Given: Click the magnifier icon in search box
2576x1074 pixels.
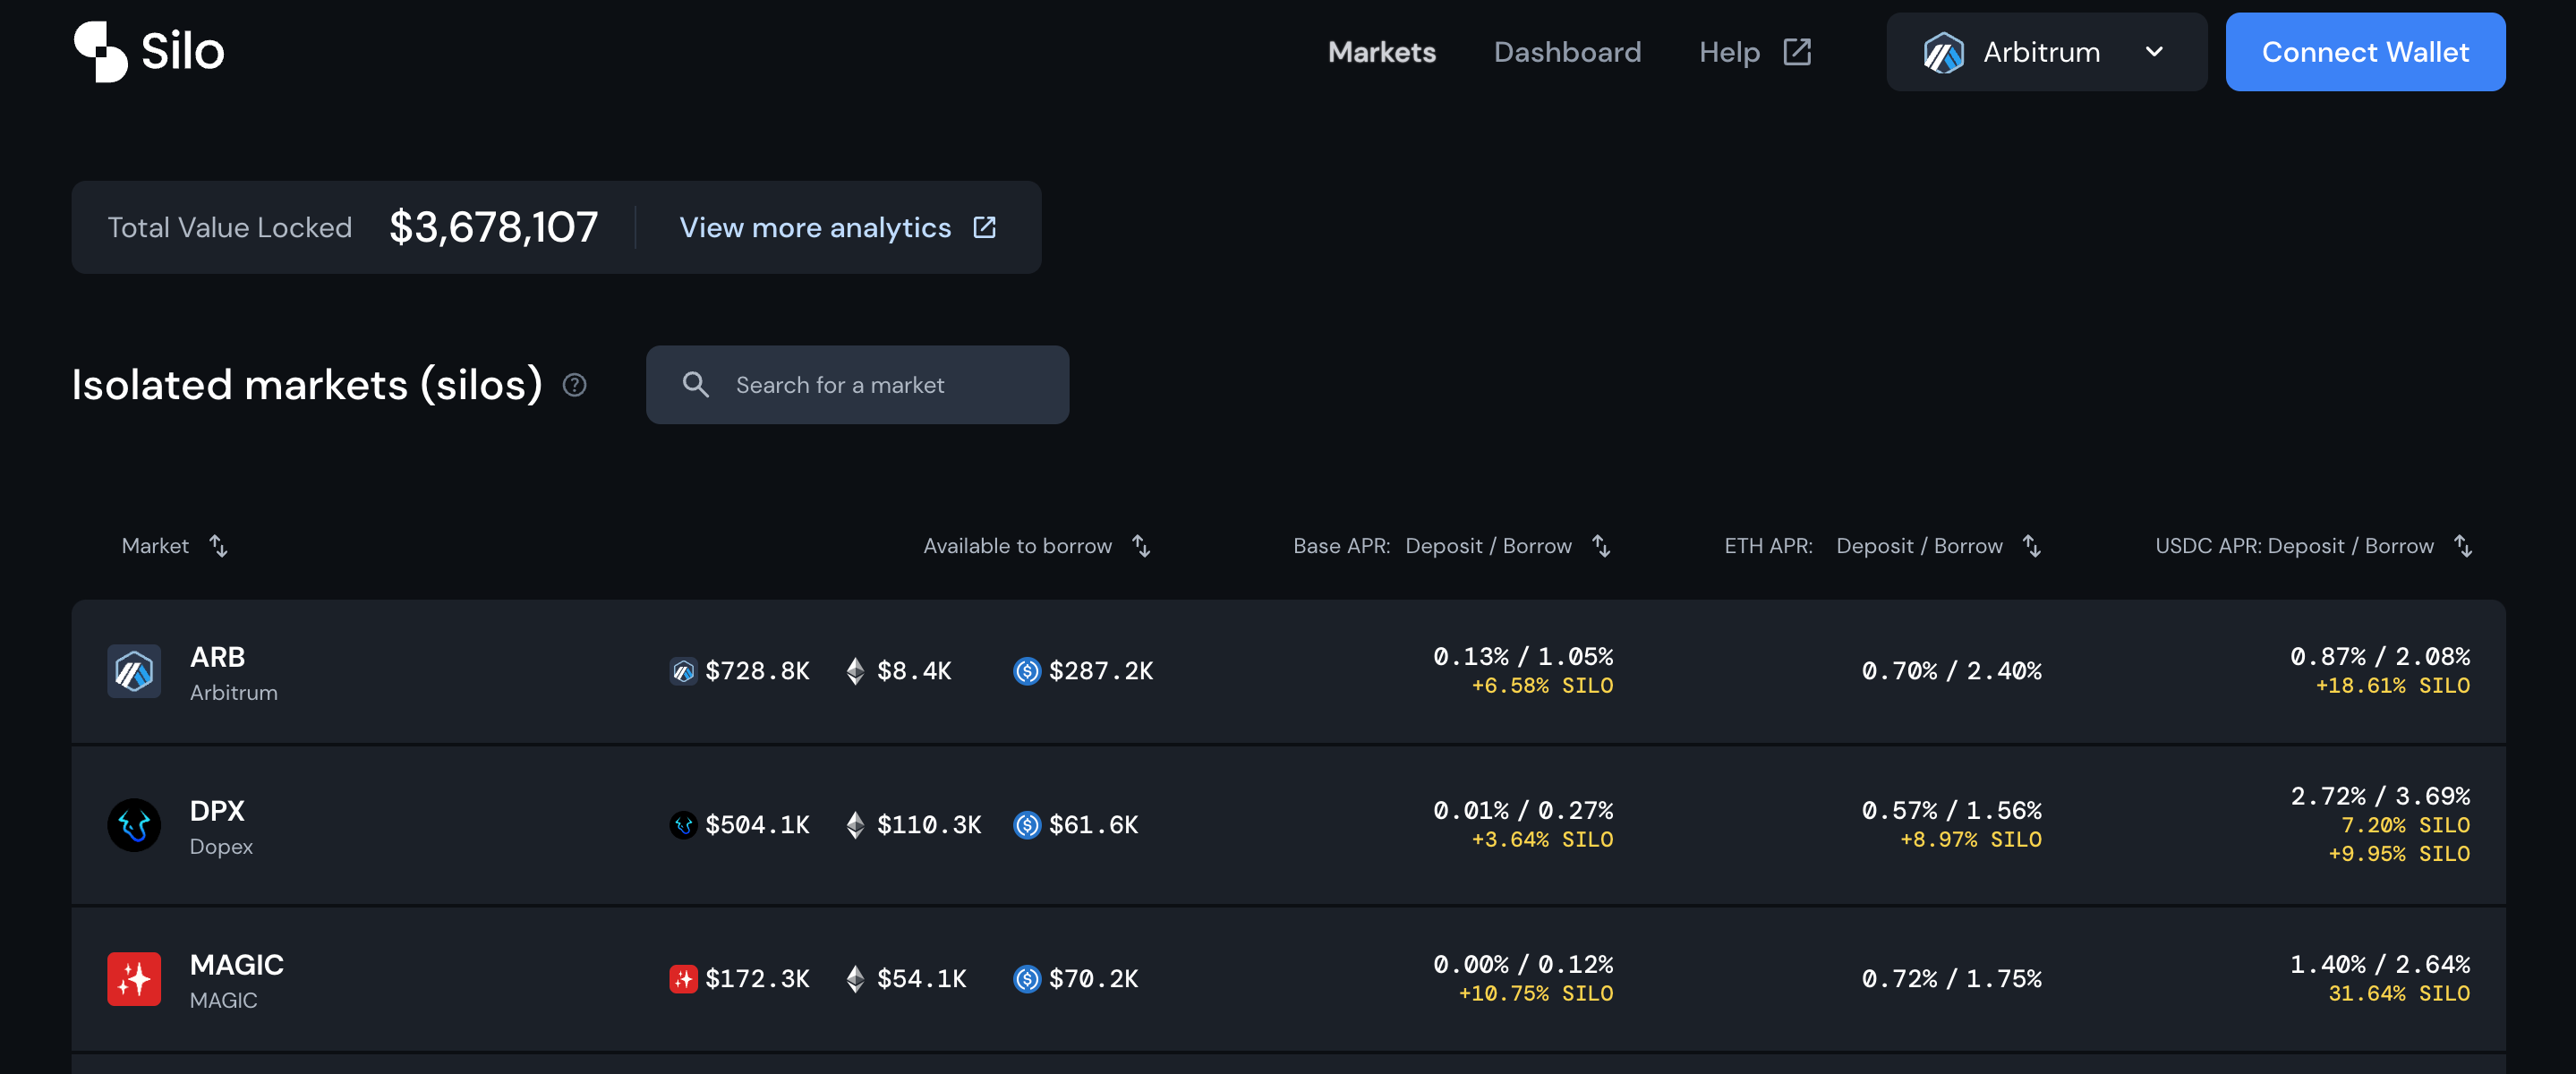Looking at the screenshot, I should [x=696, y=385].
